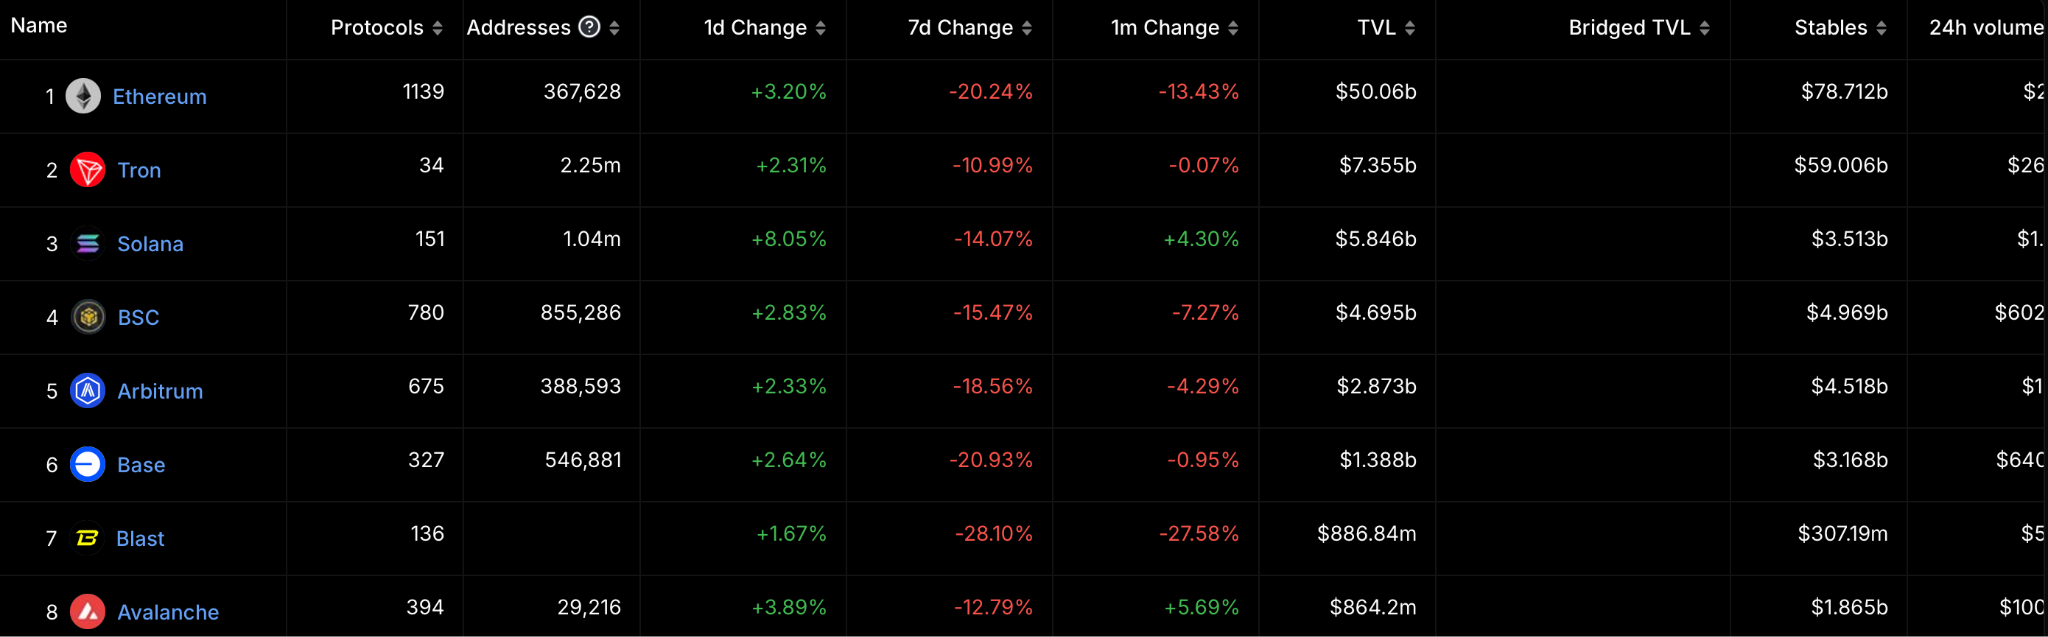The width and height of the screenshot is (2048, 637).
Task: Open the Avalanche chain link
Action: [168, 612]
